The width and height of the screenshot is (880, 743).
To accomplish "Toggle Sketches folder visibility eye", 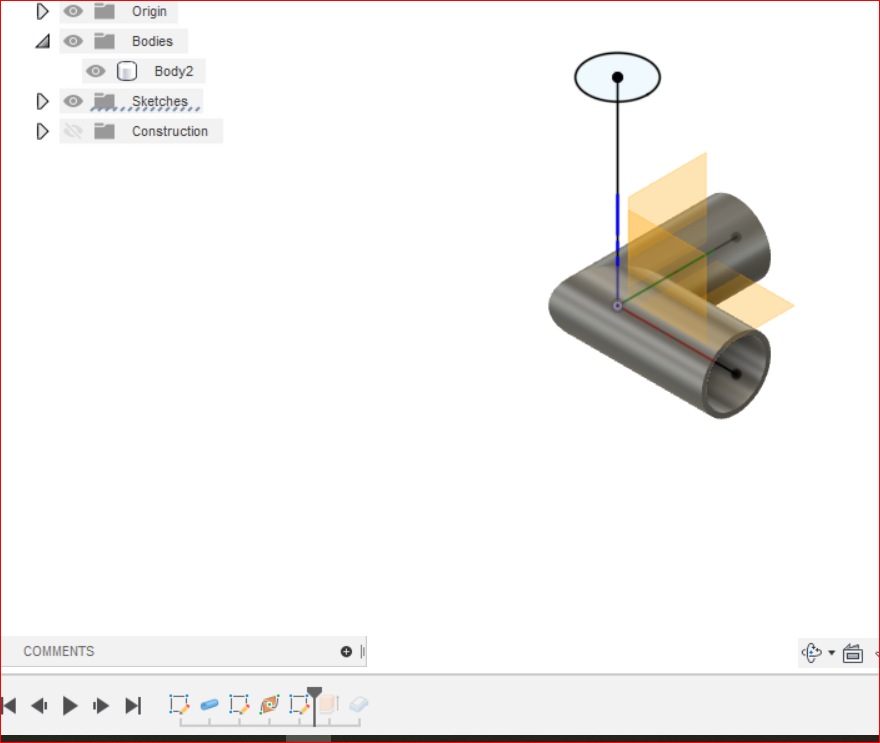I will [x=73, y=101].
